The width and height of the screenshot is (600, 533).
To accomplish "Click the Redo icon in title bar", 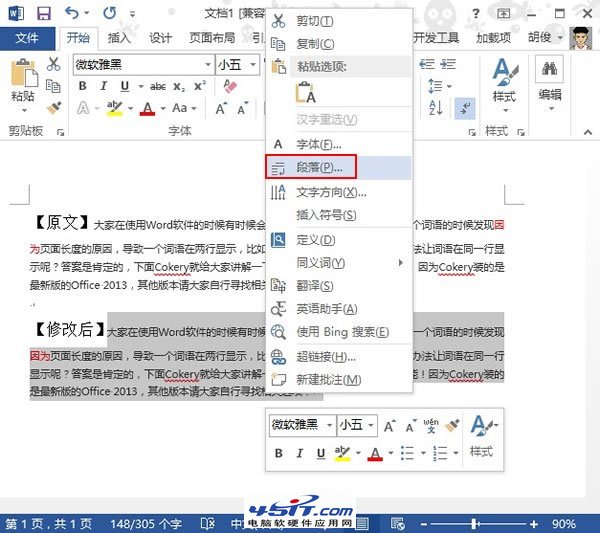I will 109,13.
